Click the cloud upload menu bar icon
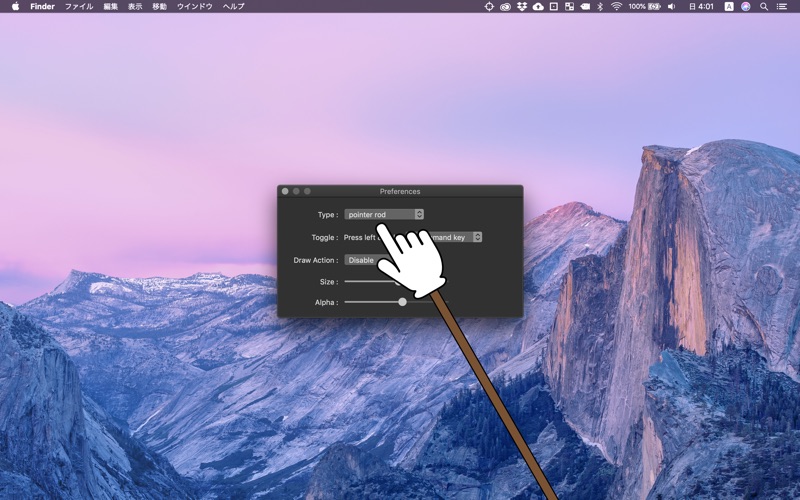 (538, 6)
